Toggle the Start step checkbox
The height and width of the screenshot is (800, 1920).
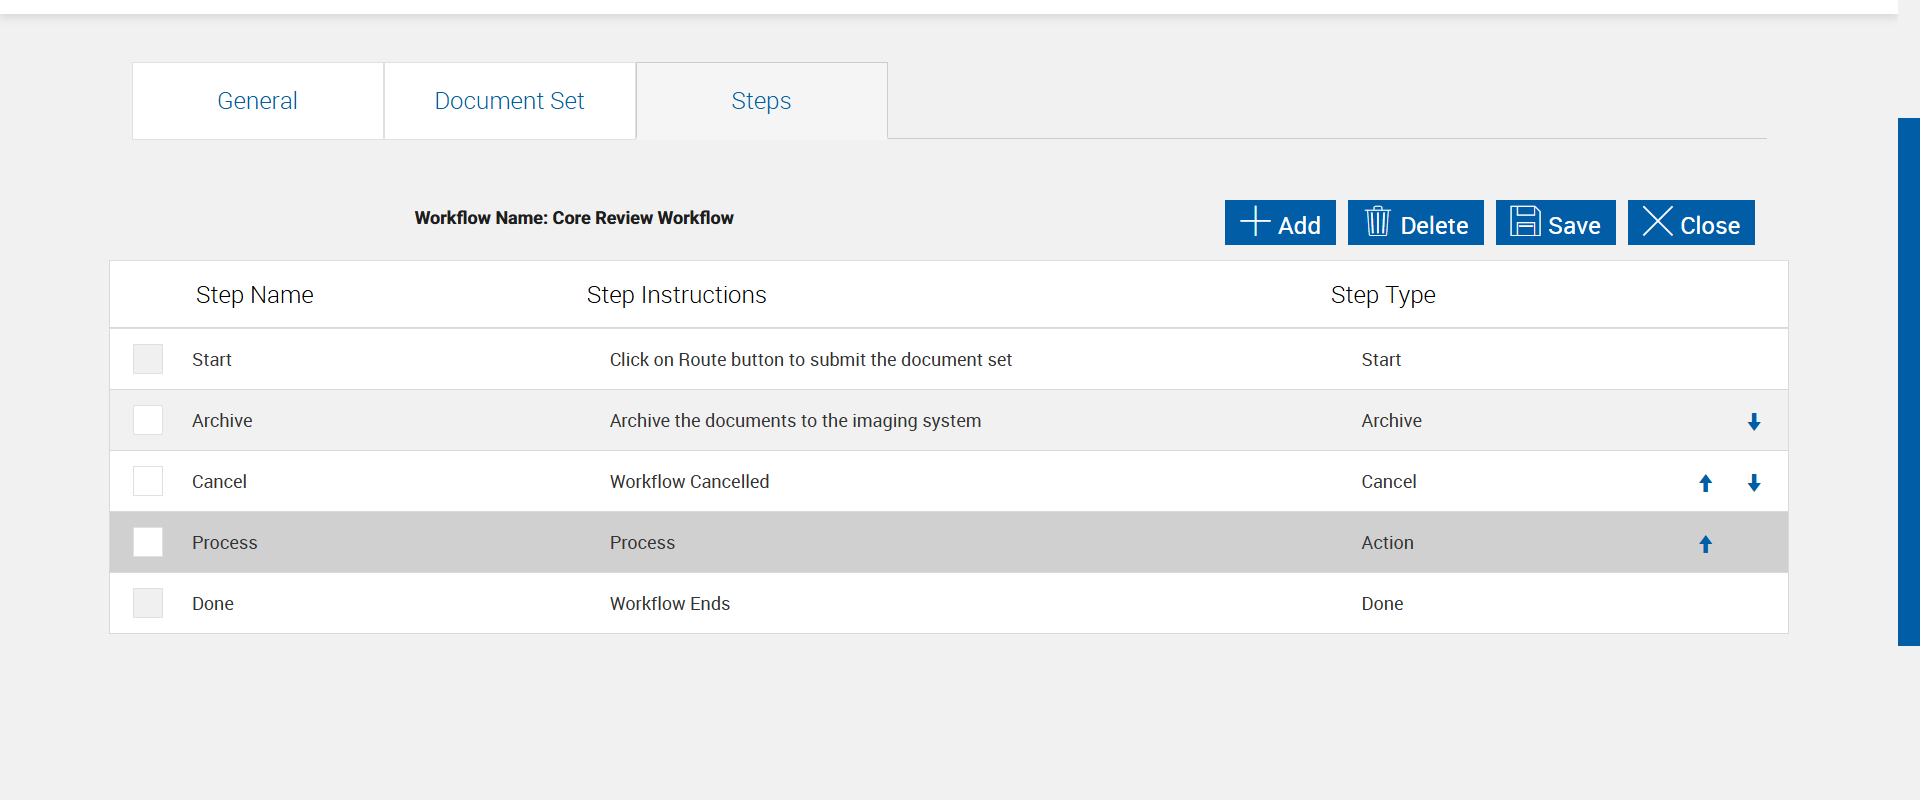tap(148, 359)
